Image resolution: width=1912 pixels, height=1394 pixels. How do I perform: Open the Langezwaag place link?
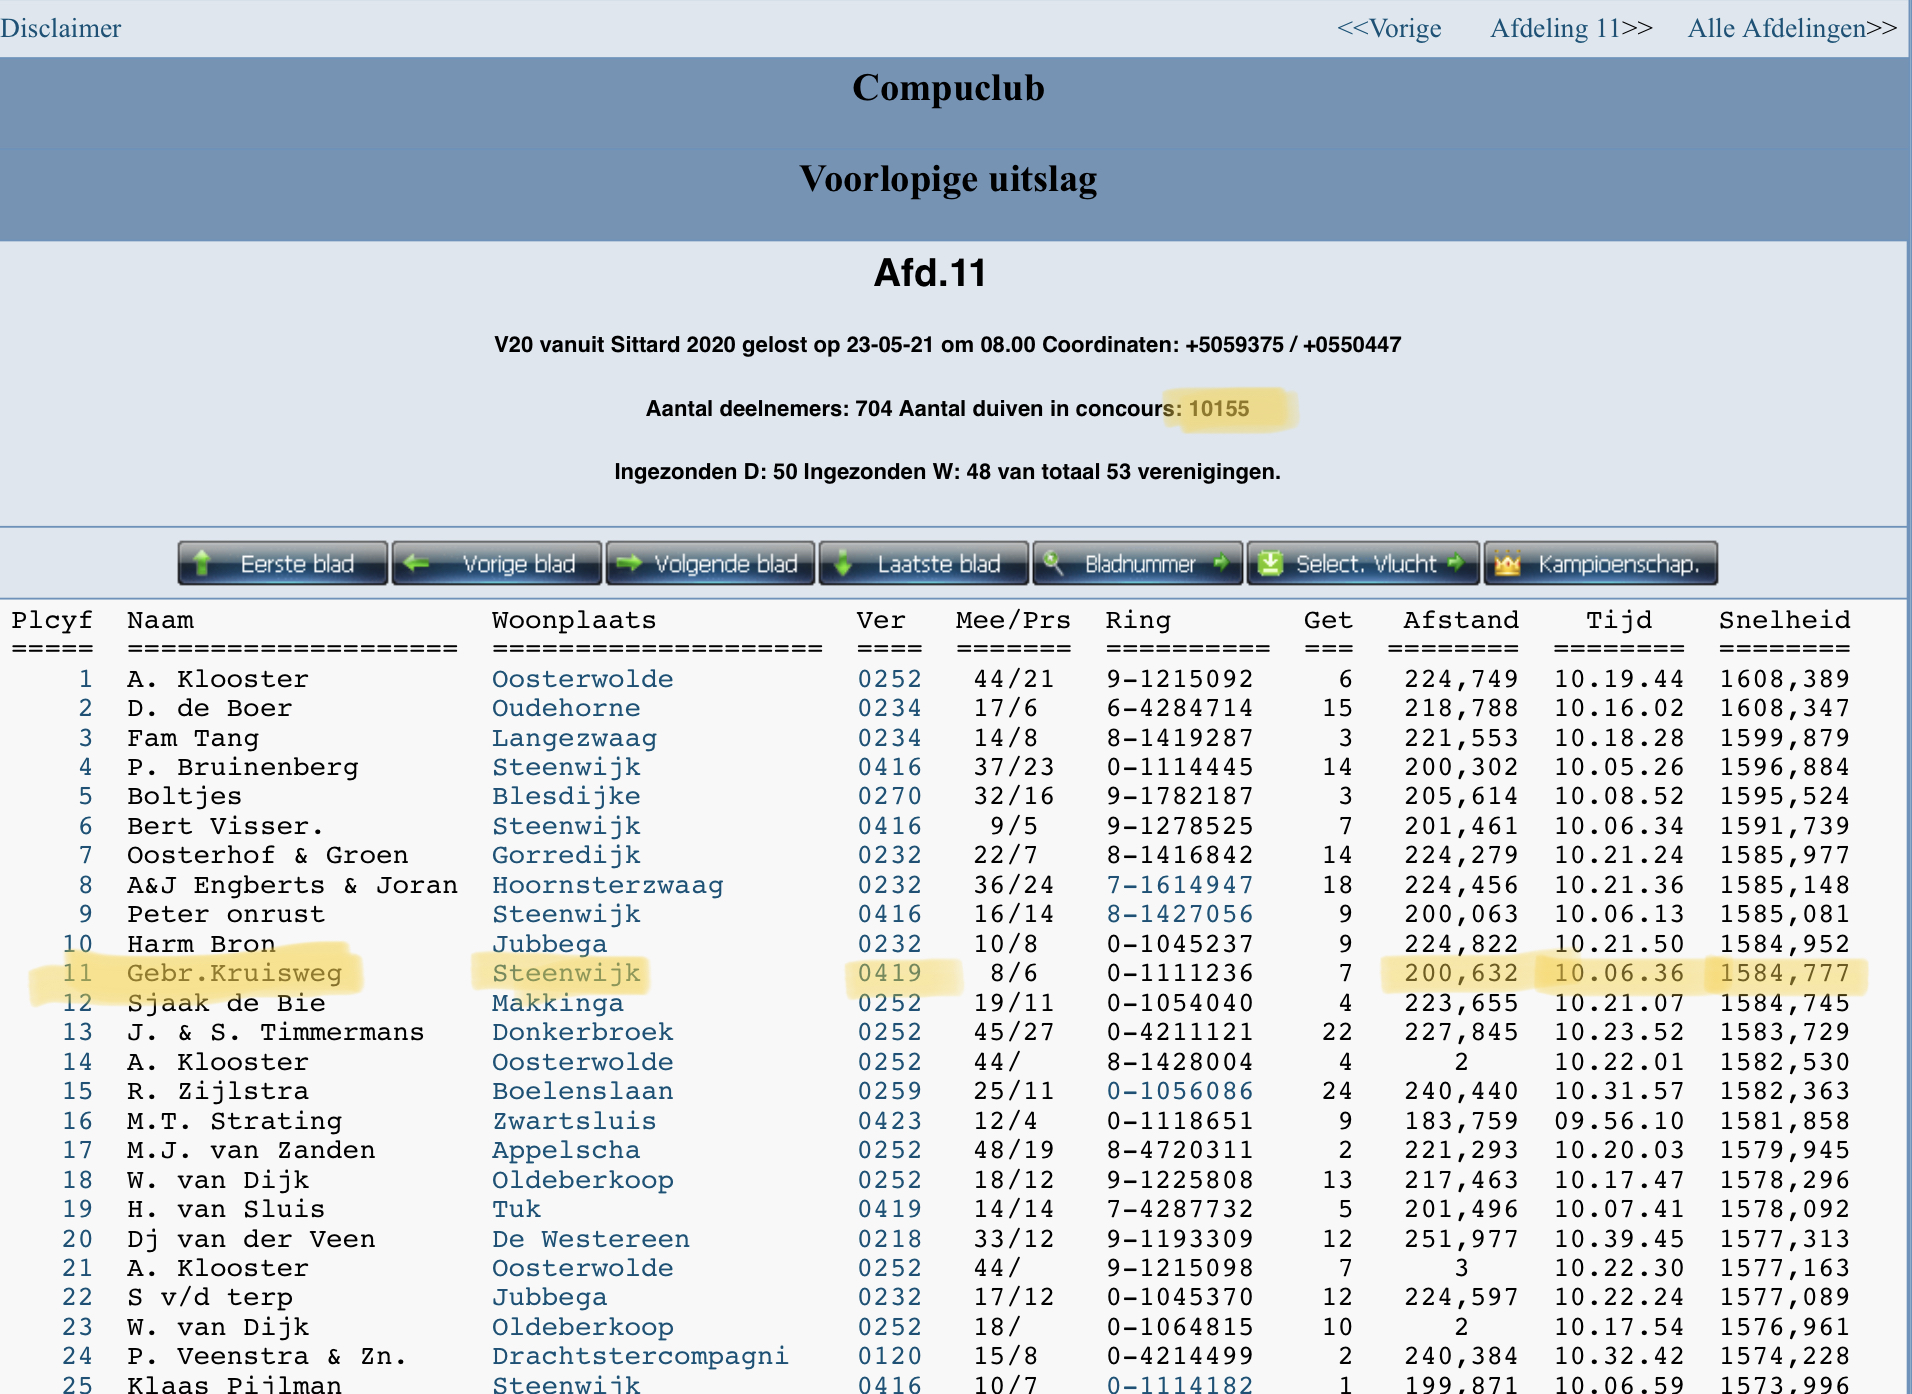(574, 738)
